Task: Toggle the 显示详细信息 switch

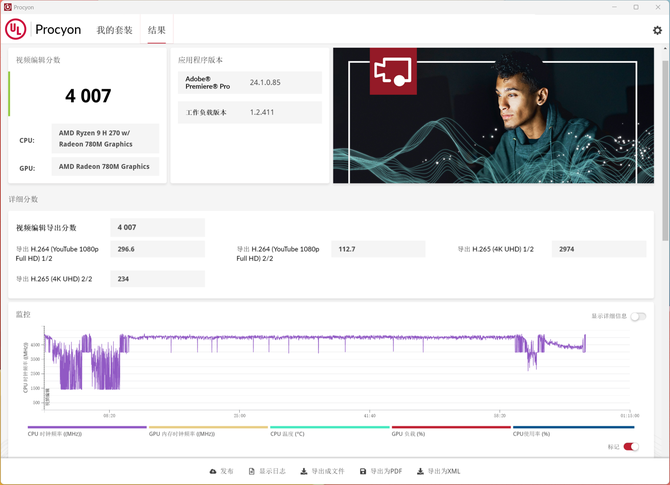Action: 638,316
